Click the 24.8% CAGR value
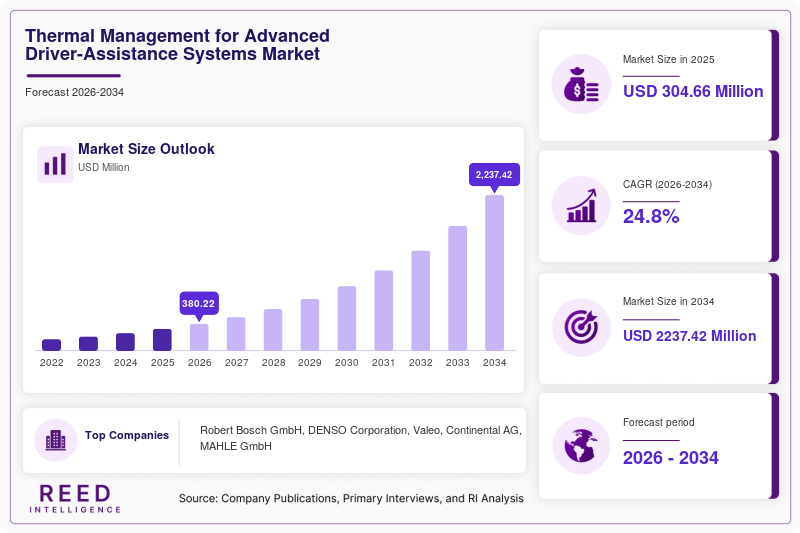 pos(651,216)
